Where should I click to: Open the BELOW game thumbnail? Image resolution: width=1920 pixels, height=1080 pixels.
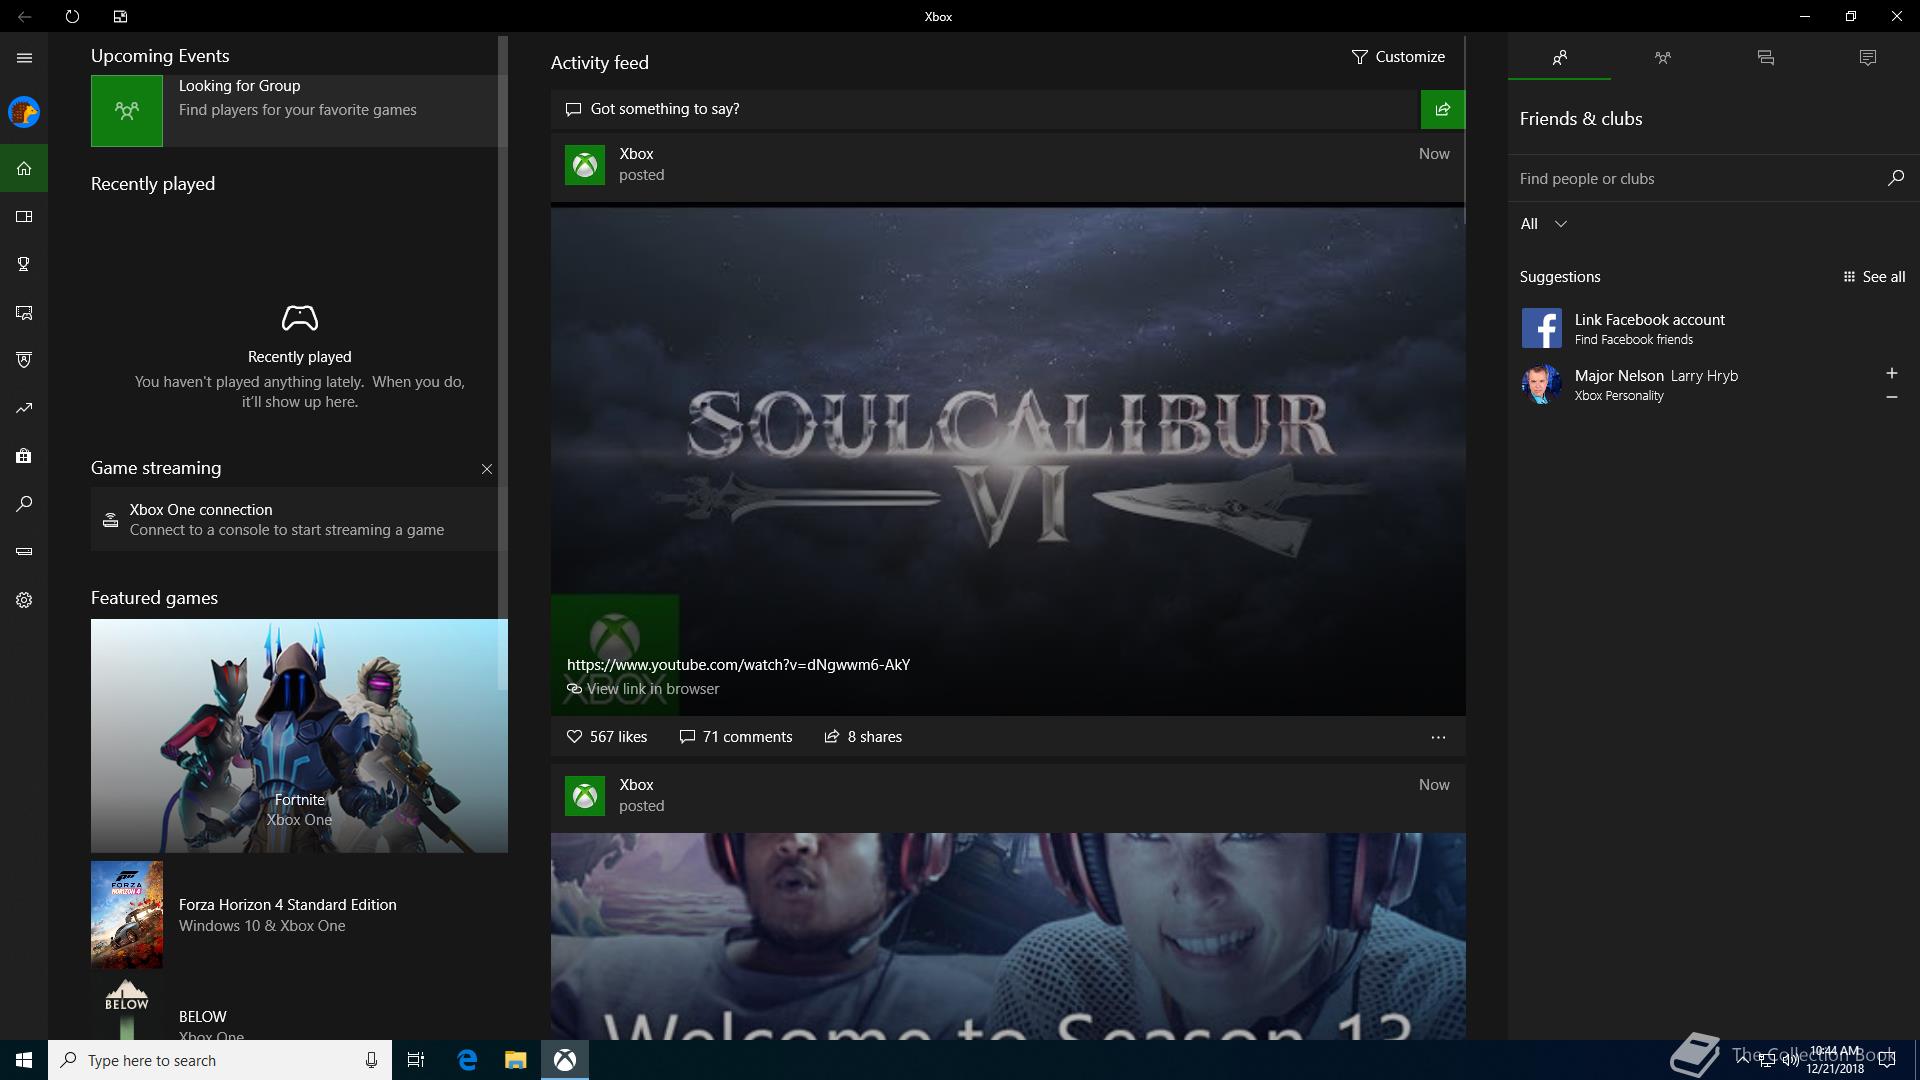(x=127, y=1008)
